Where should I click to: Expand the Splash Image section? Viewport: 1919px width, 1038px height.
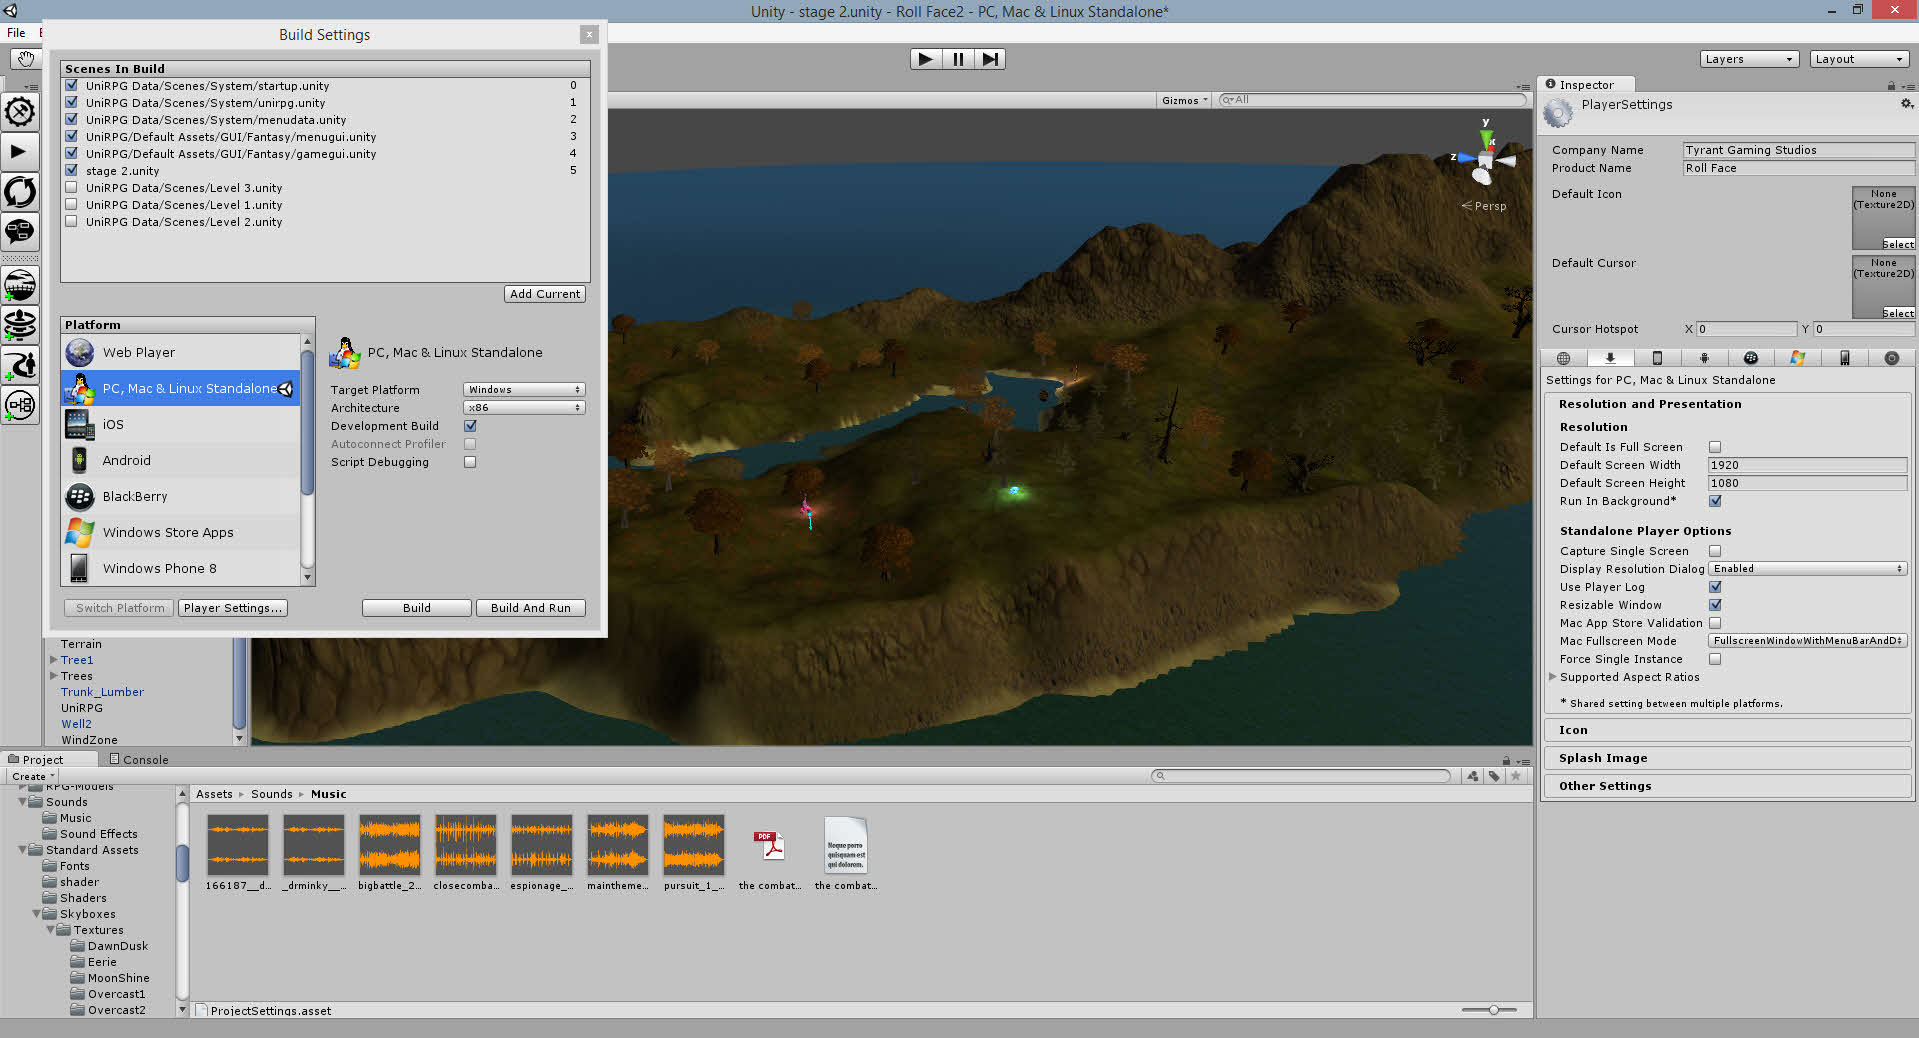[x=1727, y=758]
